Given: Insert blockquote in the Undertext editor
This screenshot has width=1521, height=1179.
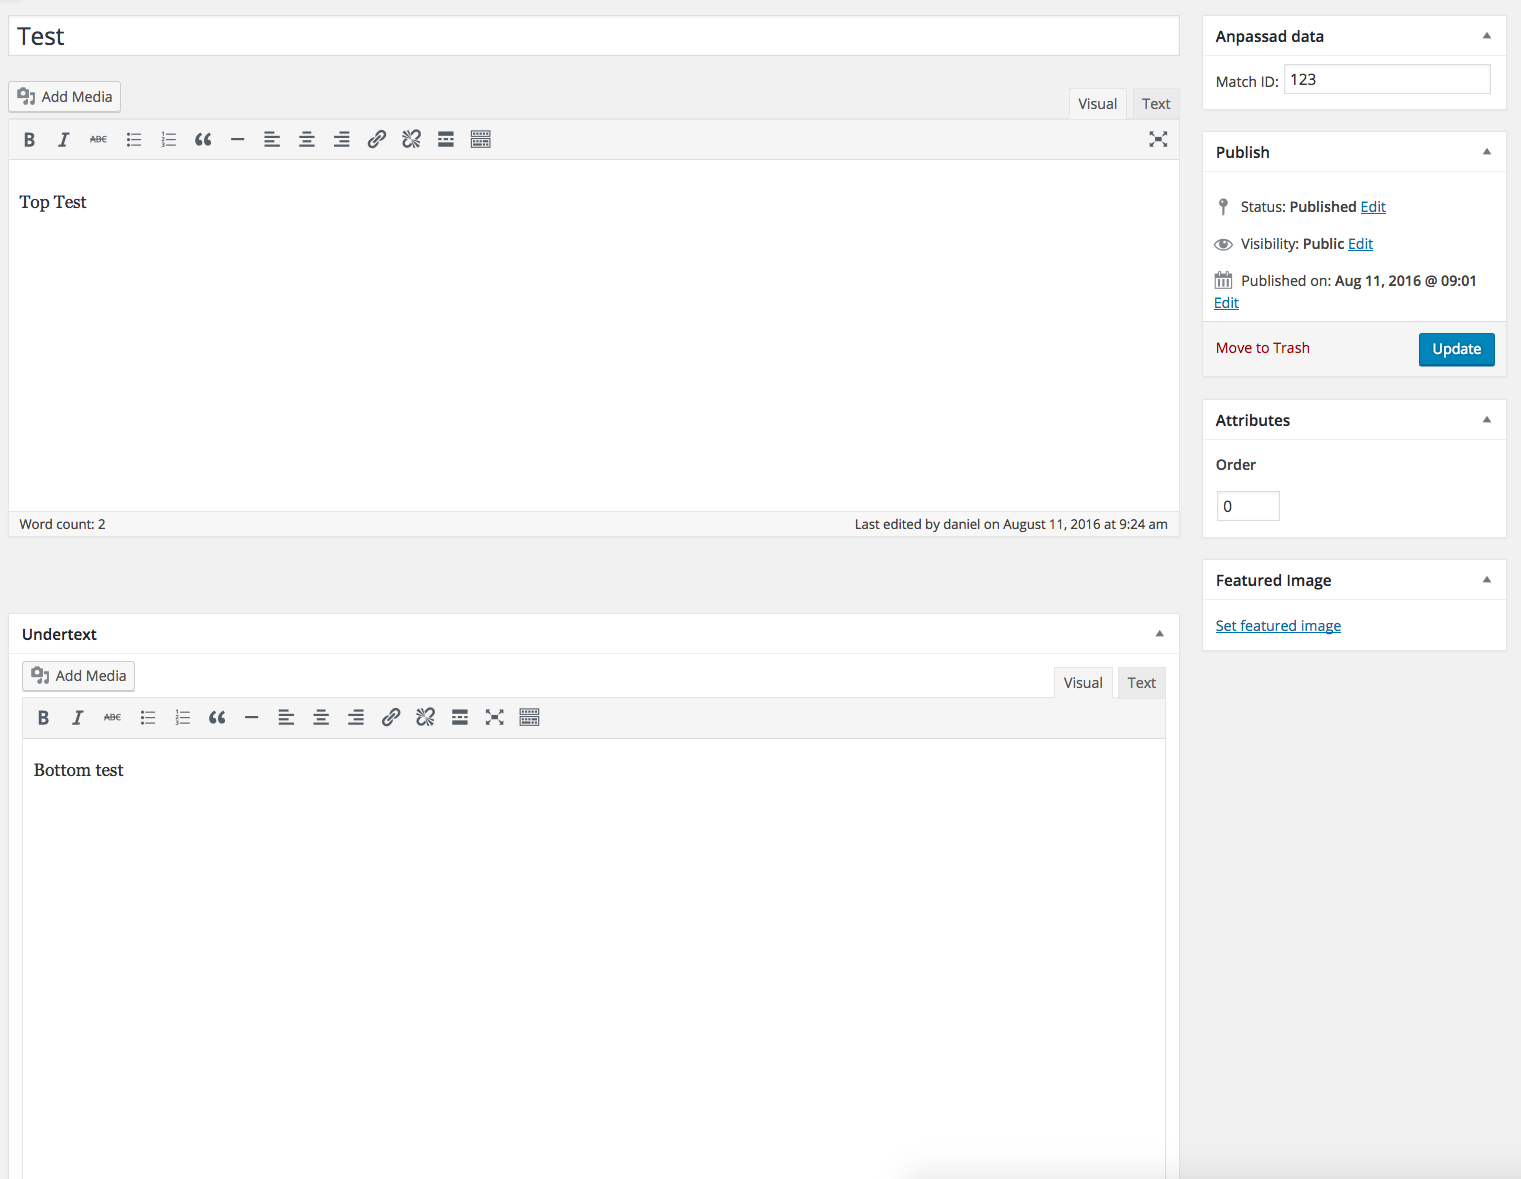Looking at the screenshot, I should point(217,718).
